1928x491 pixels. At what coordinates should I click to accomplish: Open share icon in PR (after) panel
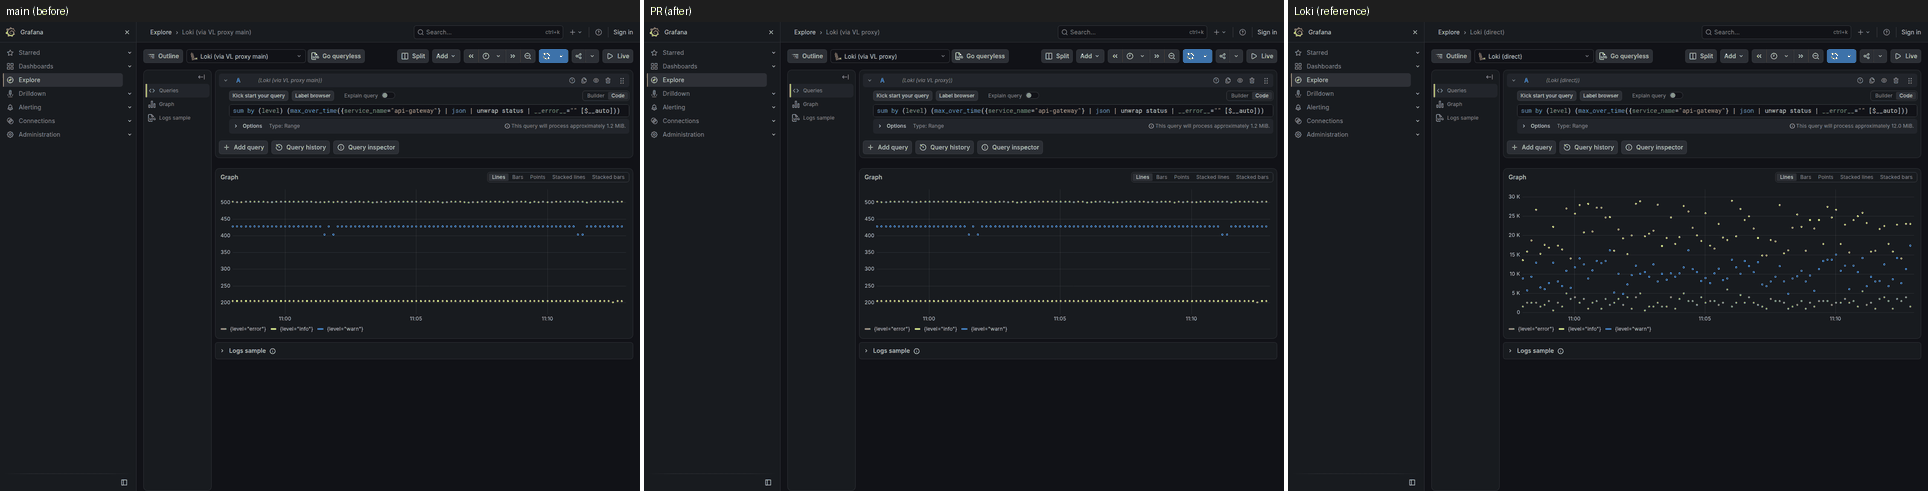[x=1222, y=56]
